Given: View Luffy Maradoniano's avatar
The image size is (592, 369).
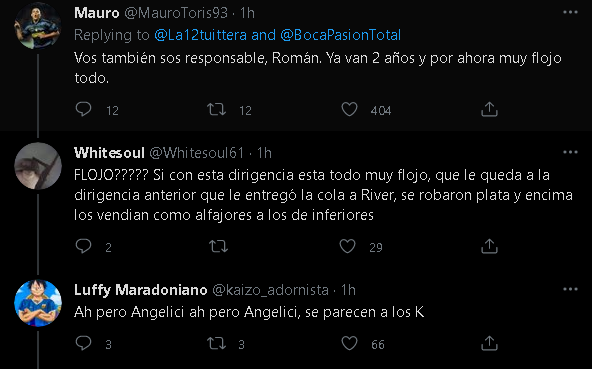Looking at the screenshot, I should coord(38,303).
